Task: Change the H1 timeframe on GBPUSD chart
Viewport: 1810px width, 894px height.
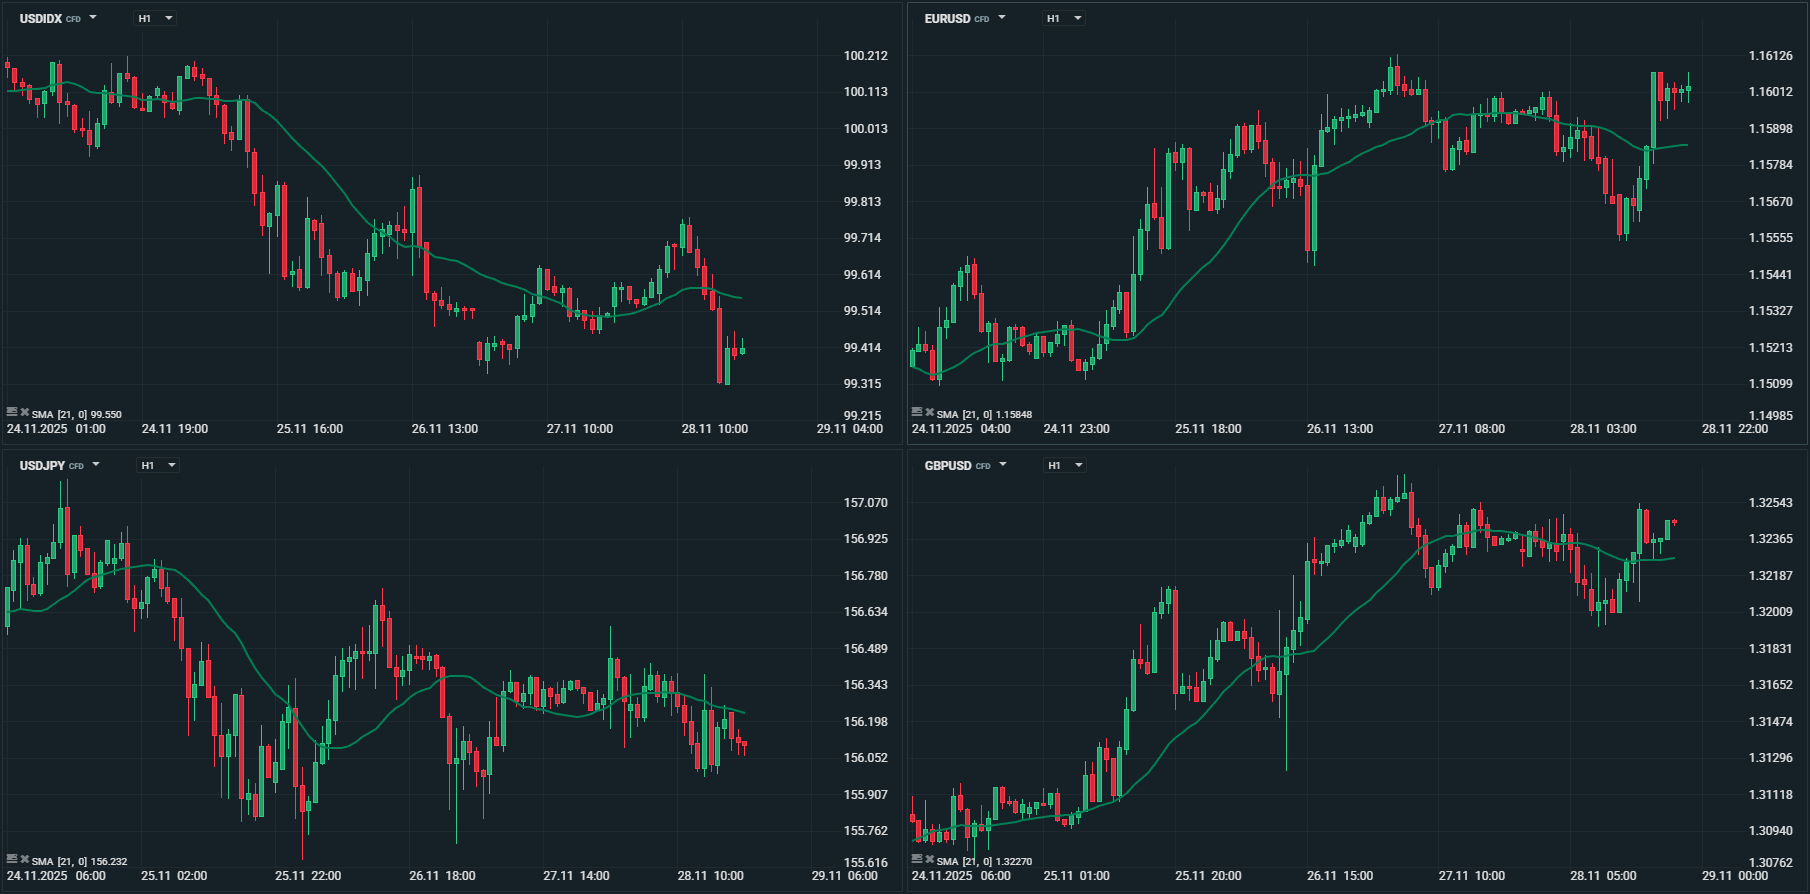Action: click(1064, 465)
